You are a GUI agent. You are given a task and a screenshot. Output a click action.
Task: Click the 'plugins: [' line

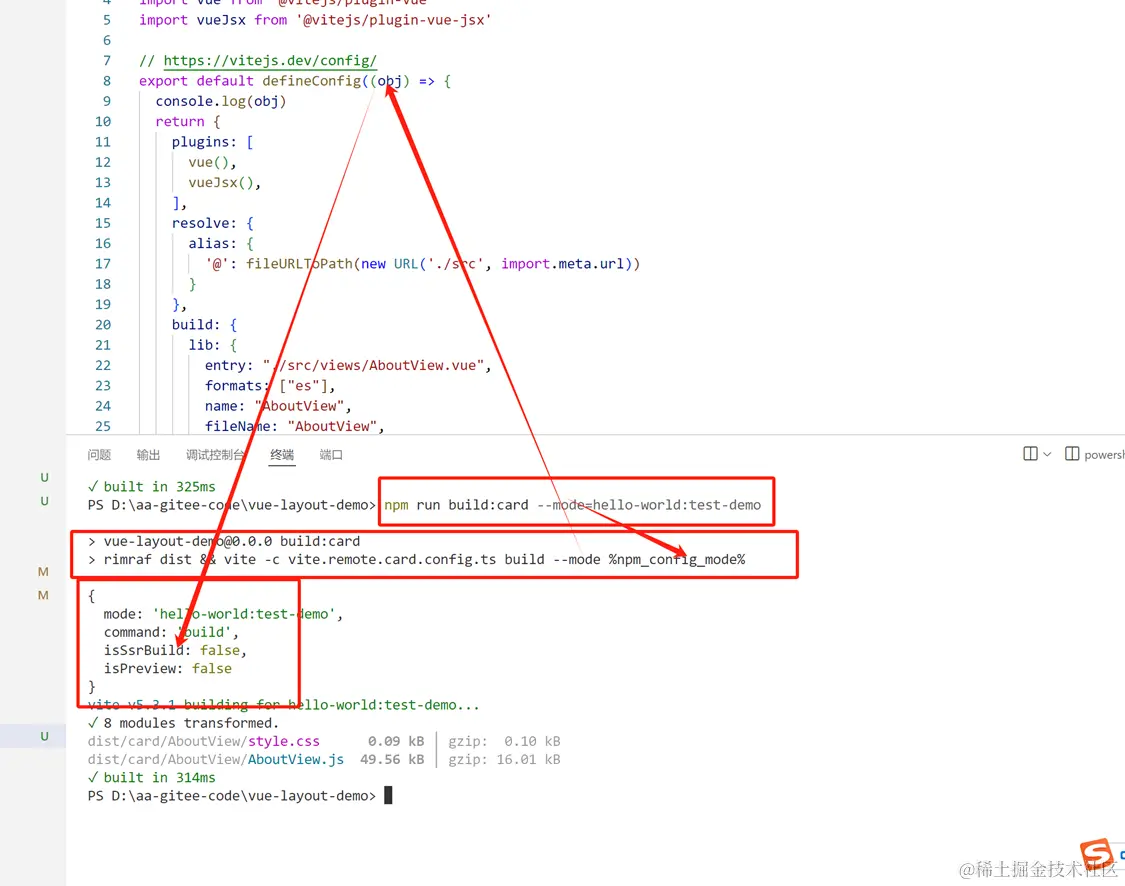(x=212, y=142)
